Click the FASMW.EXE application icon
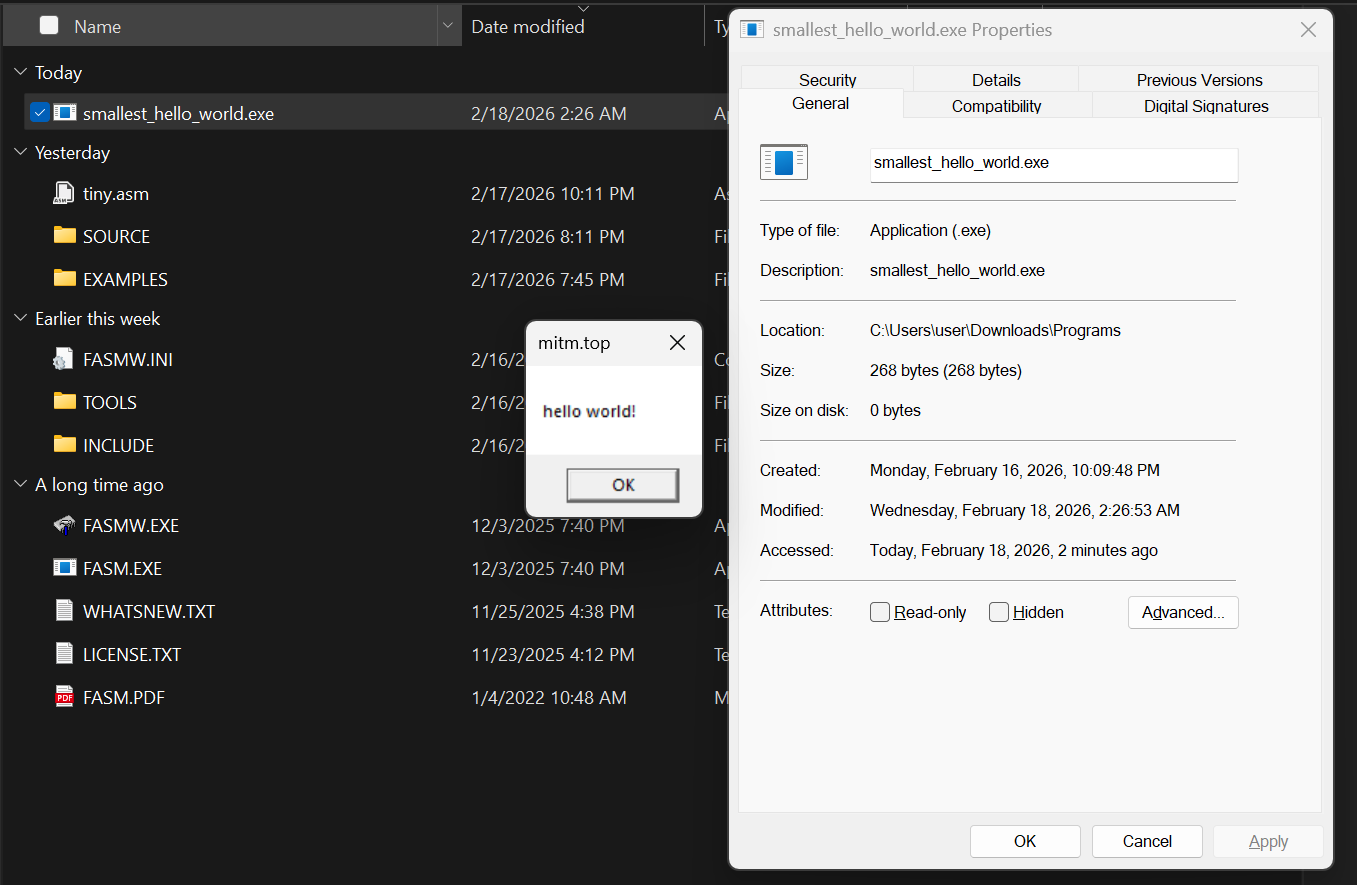The width and height of the screenshot is (1357, 885). pos(64,525)
